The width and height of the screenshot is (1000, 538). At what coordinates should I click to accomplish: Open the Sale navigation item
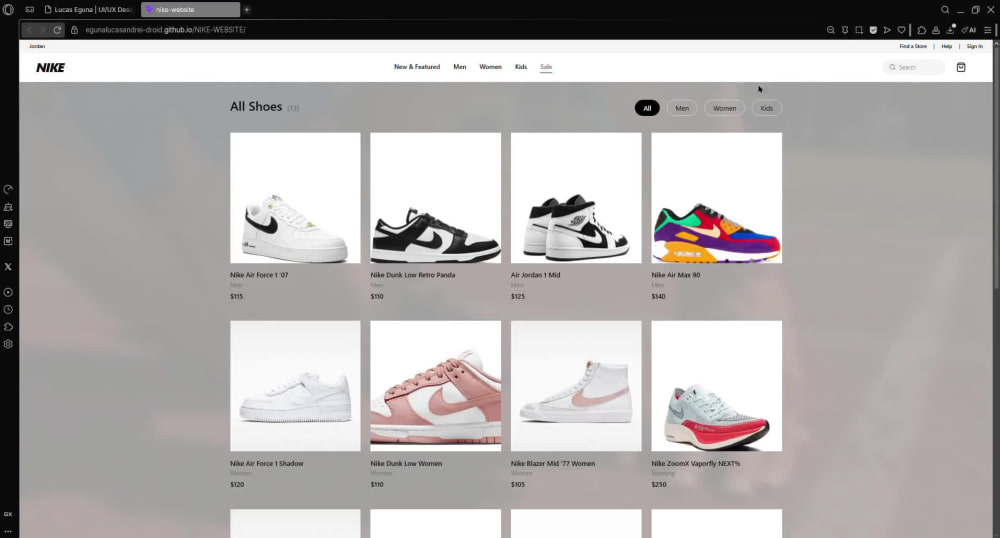(x=546, y=67)
